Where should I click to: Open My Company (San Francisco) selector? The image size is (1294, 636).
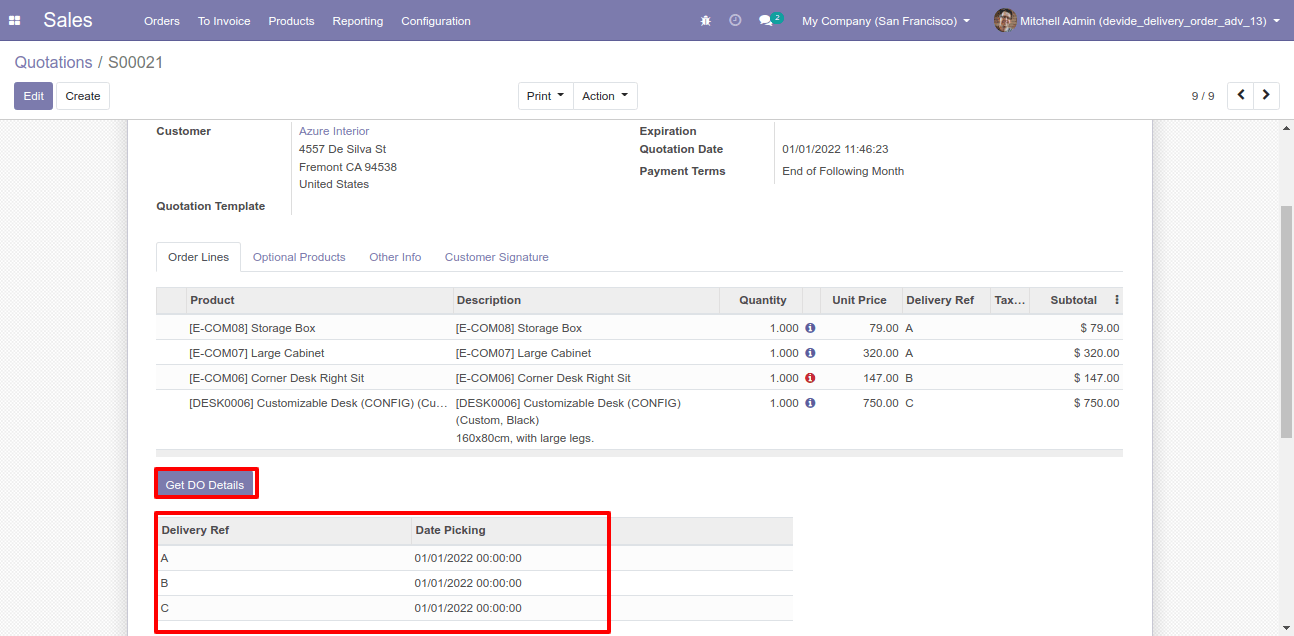[886, 21]
